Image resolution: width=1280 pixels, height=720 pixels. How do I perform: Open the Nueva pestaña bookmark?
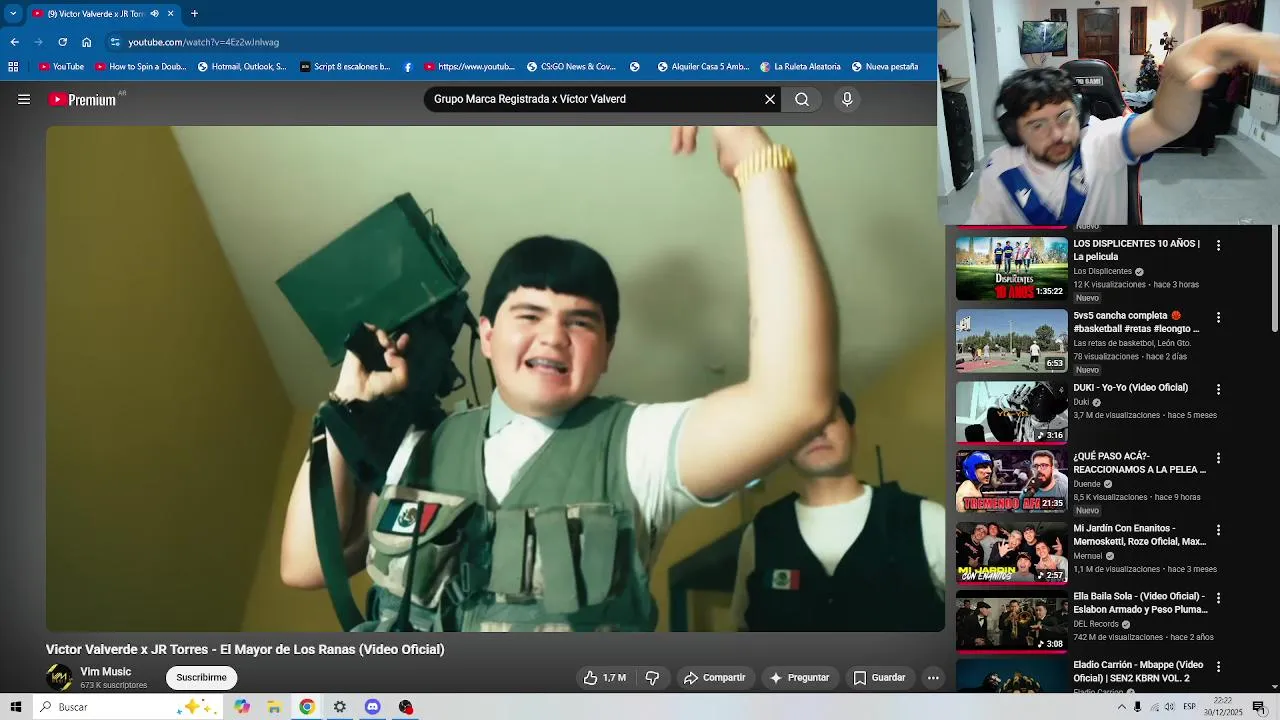(885, 67)
